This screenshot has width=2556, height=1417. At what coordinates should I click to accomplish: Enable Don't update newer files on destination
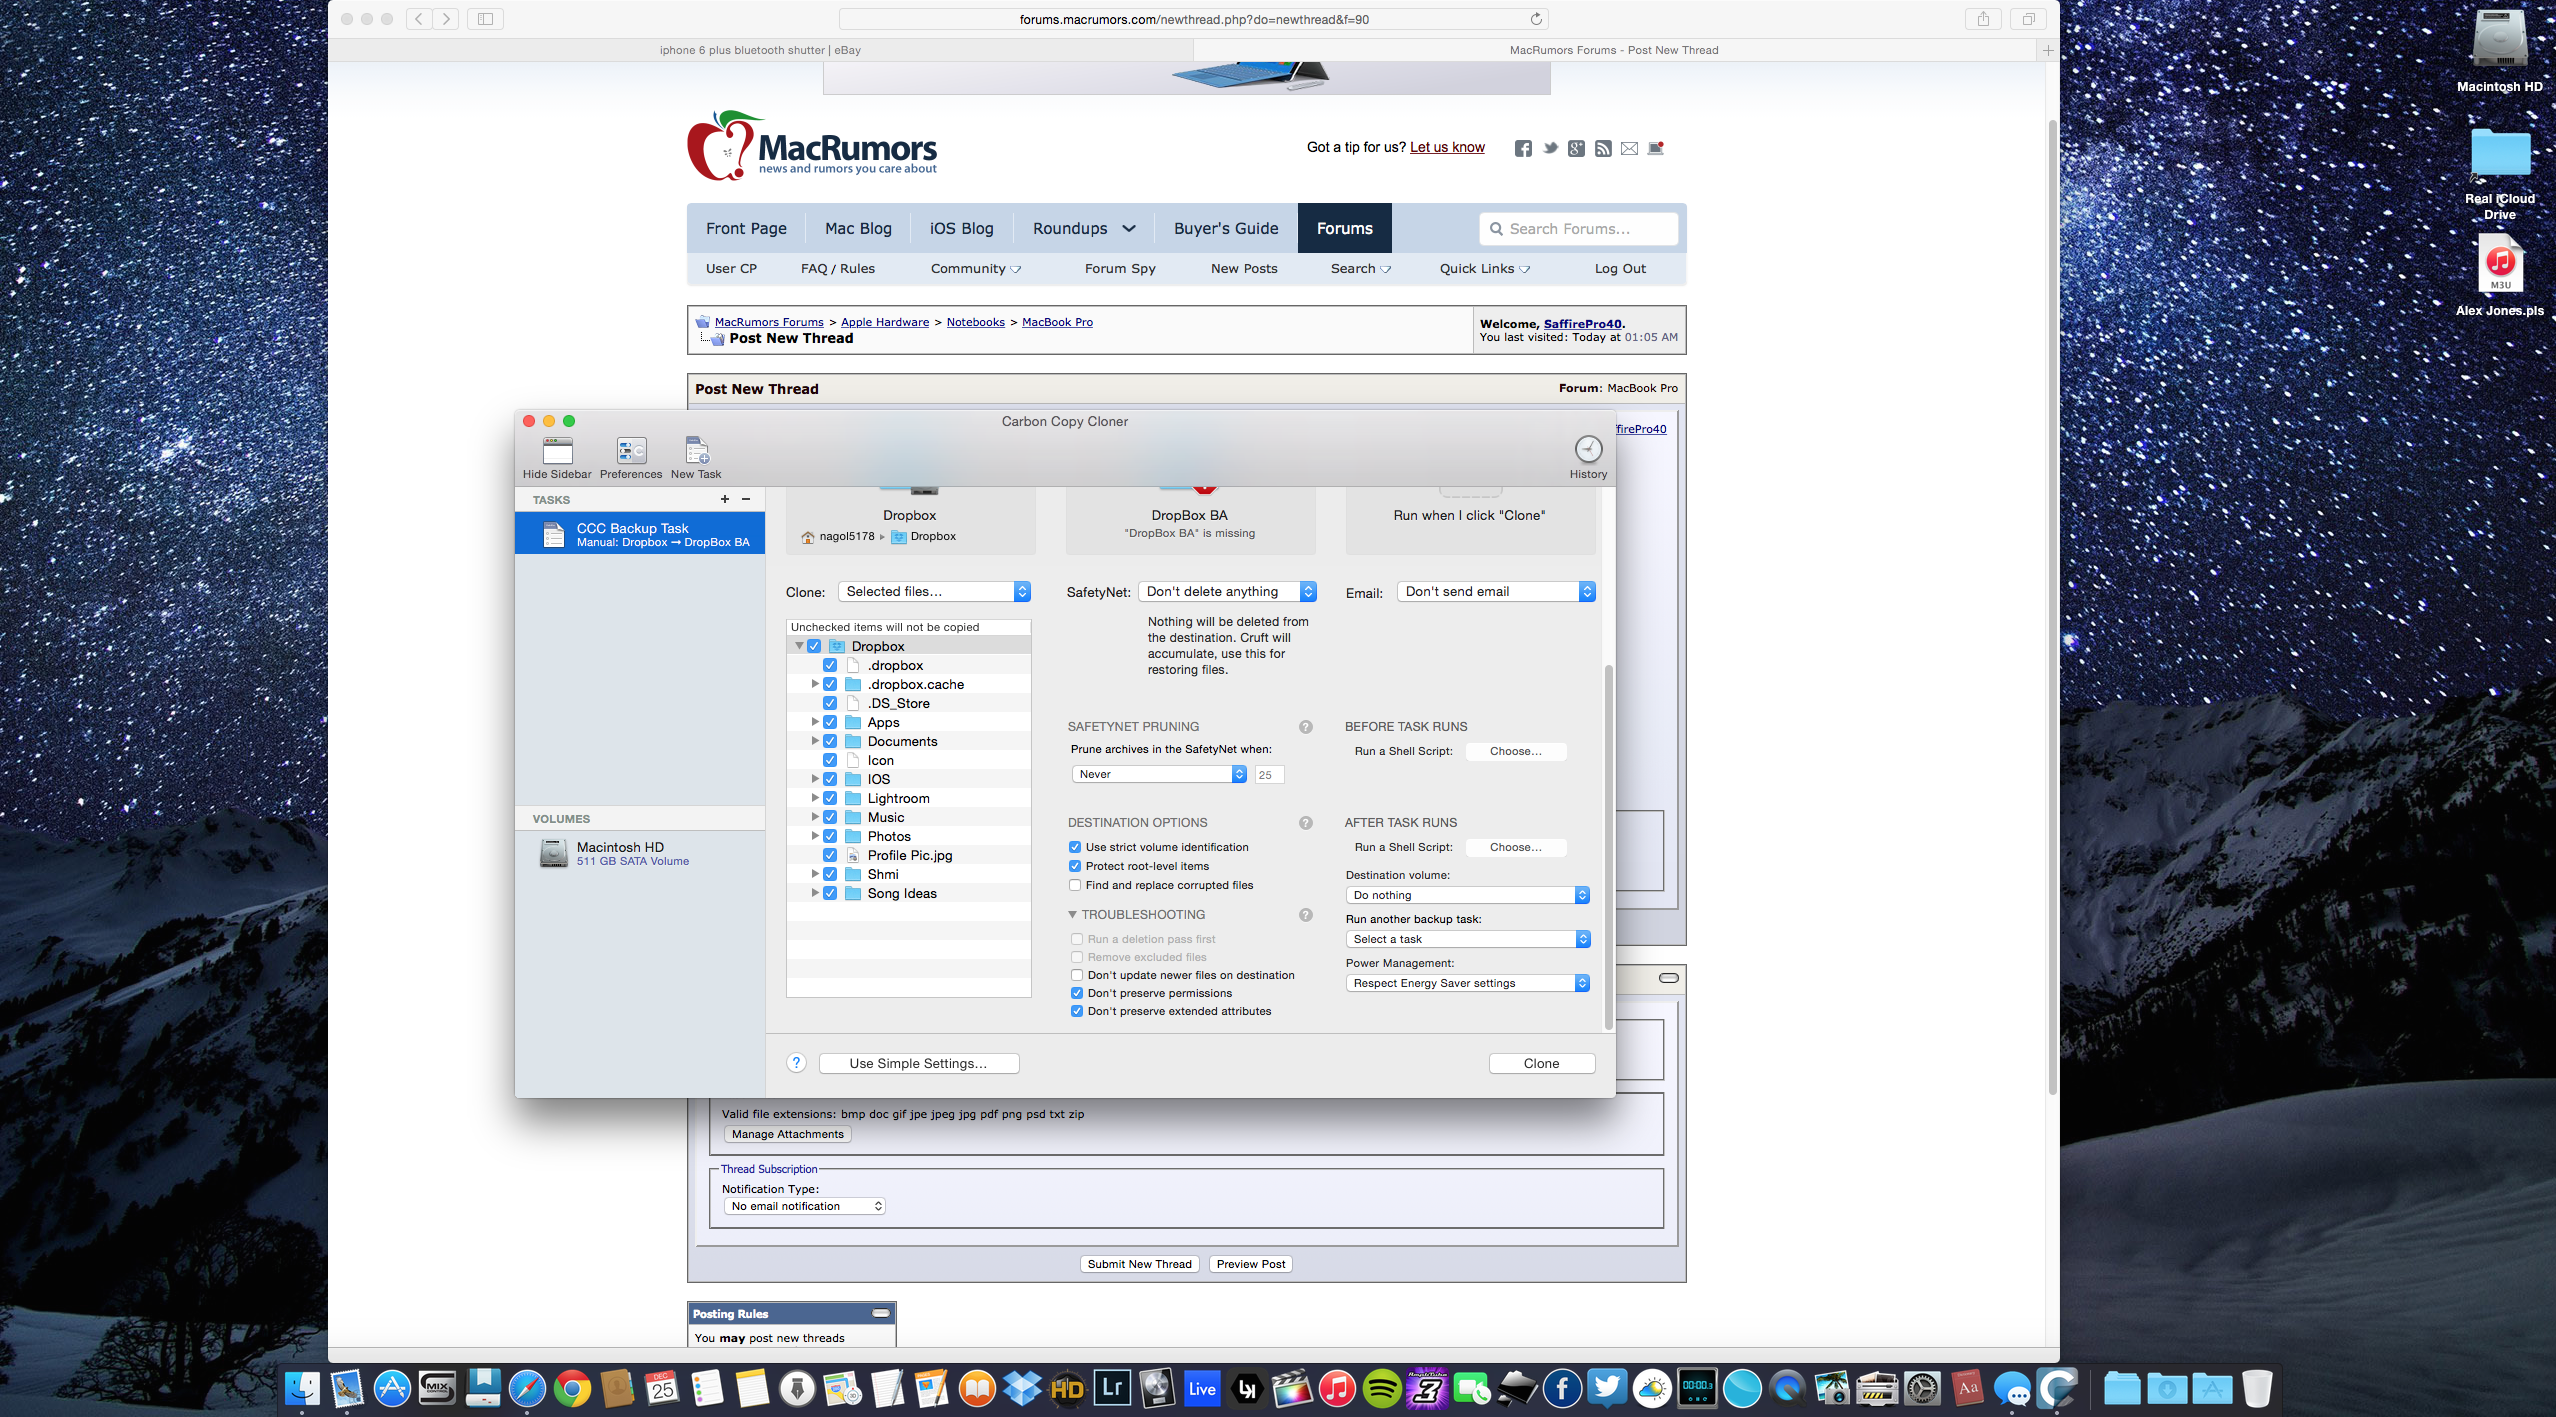point(1077,975)
